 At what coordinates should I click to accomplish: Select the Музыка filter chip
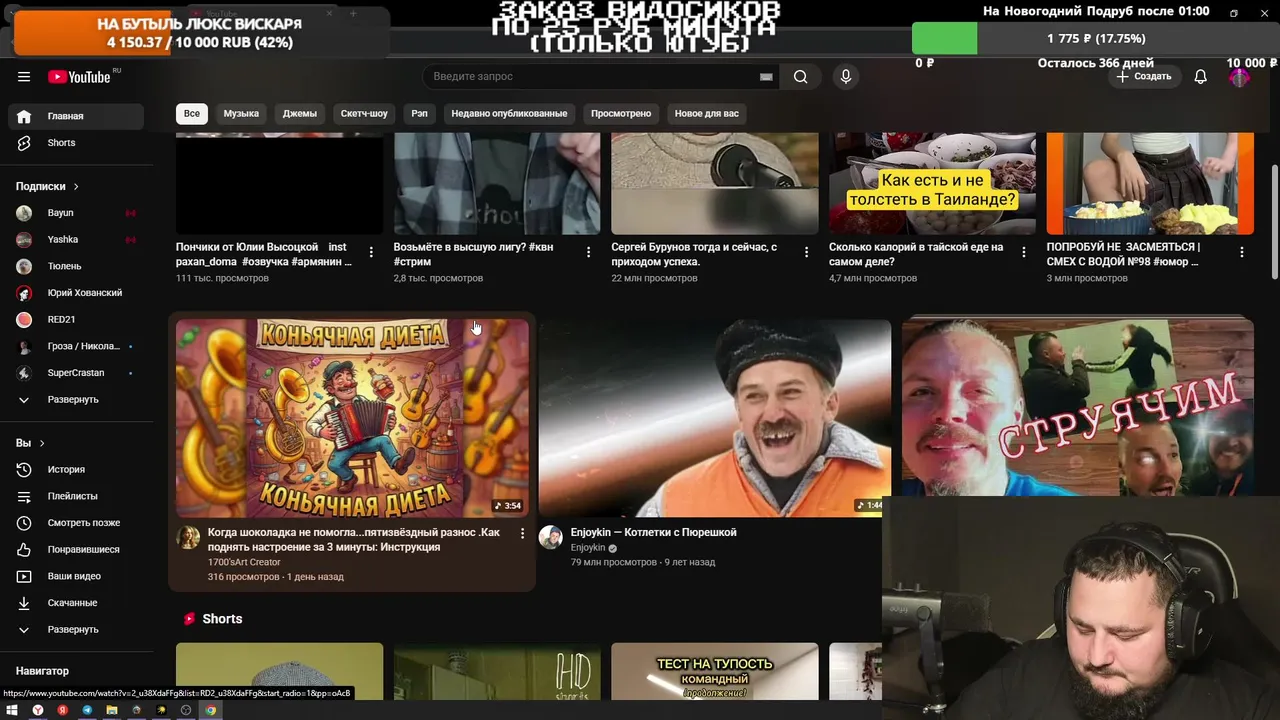point(241,113)
